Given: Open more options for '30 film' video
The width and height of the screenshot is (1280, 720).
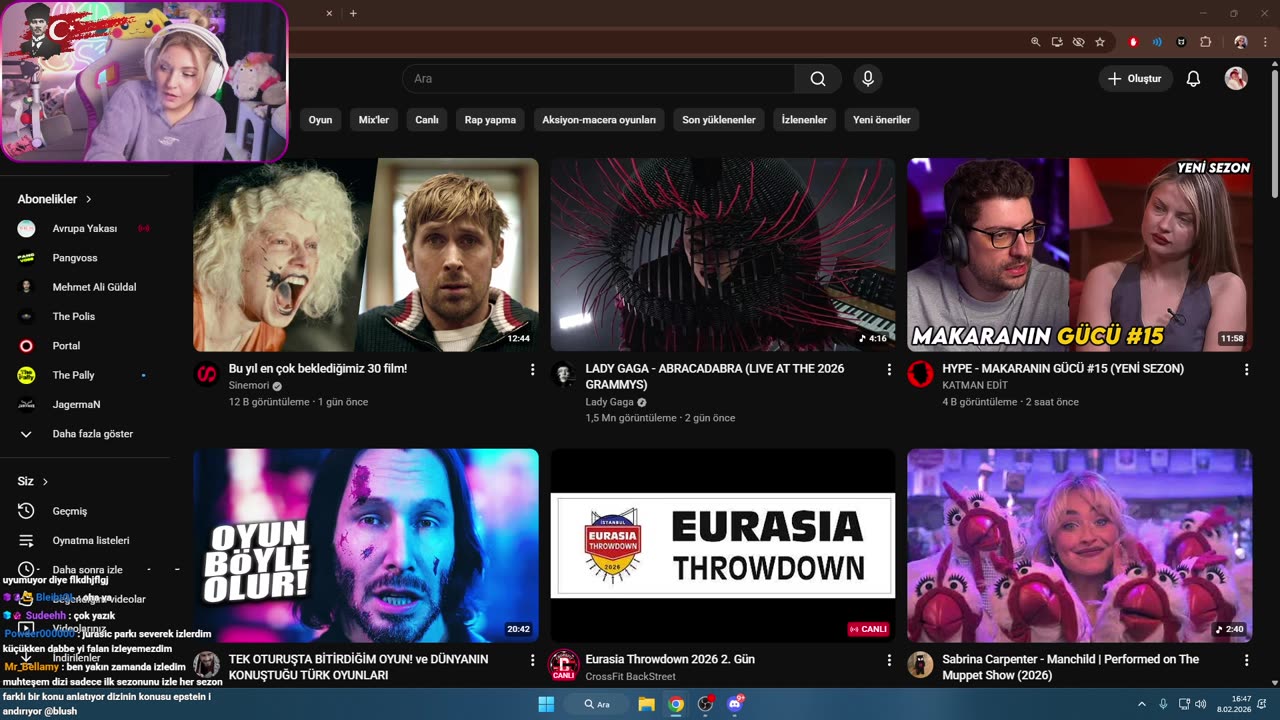Looking at the screenshot, I should pos(532,370).
